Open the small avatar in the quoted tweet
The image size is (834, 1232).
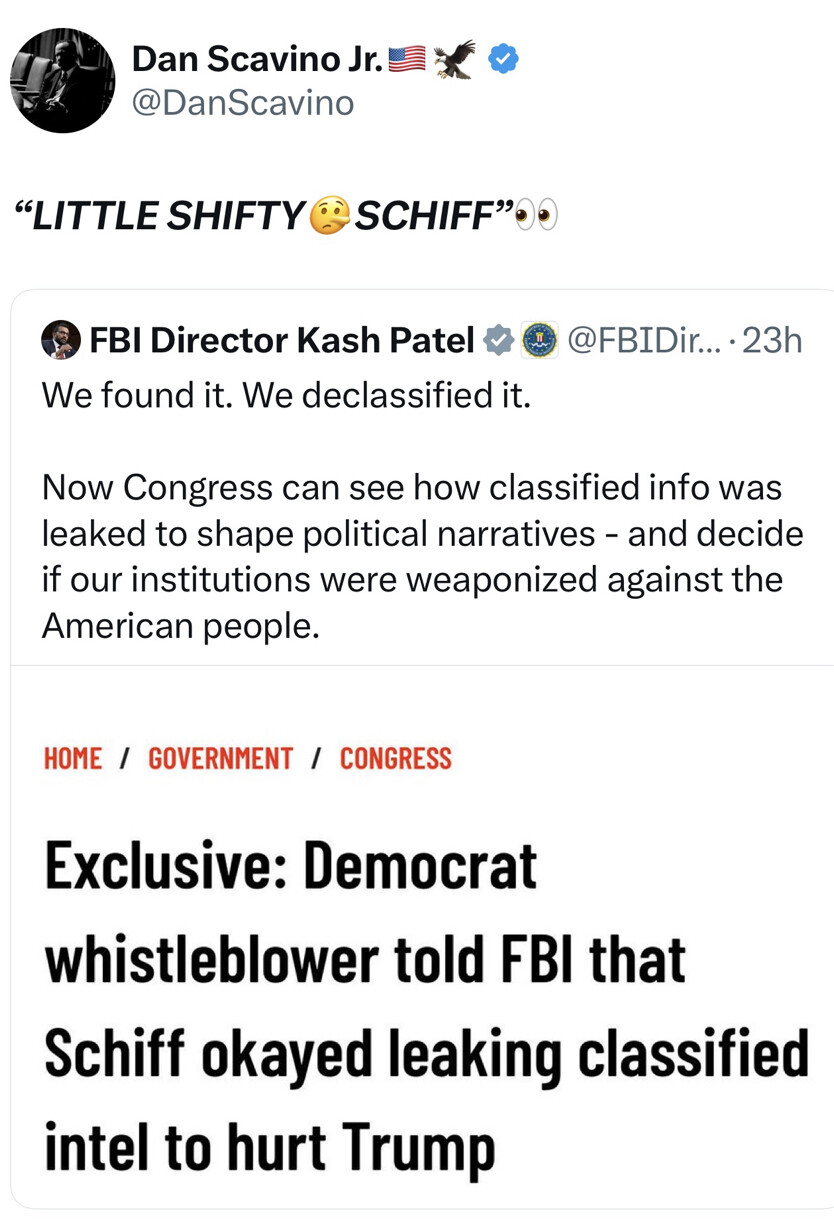(x=60, y=342)
